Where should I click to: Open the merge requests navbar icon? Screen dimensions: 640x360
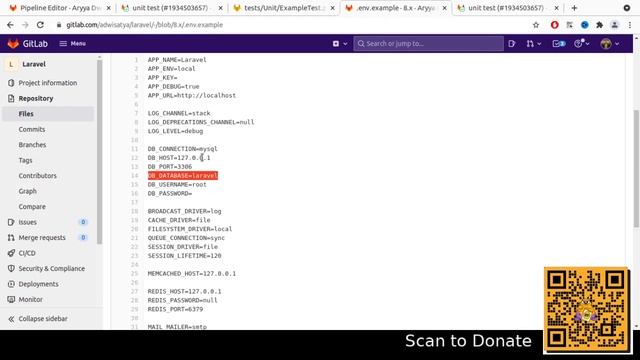click(x=530, y=43)
